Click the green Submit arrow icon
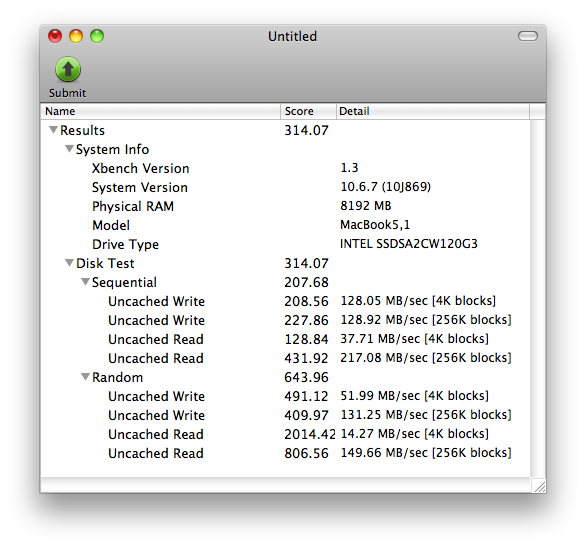Viewport: 586px width, 548px height. pyautogui.click(x=68, y=69)
